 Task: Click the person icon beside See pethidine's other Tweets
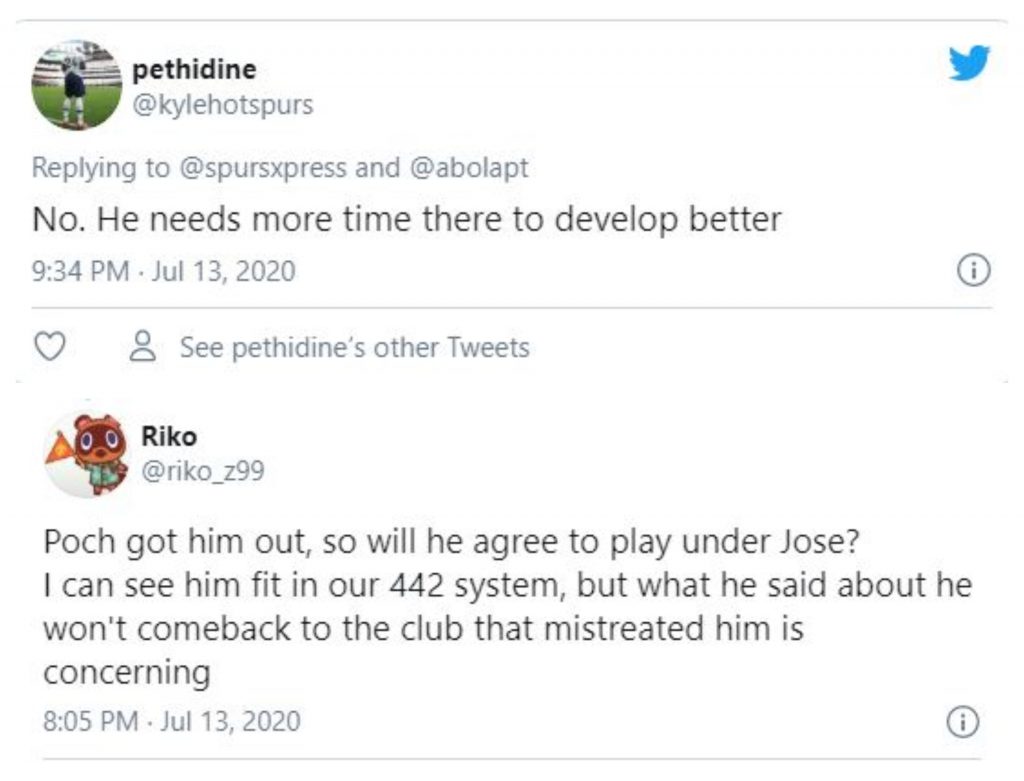[x=143, y=346]
